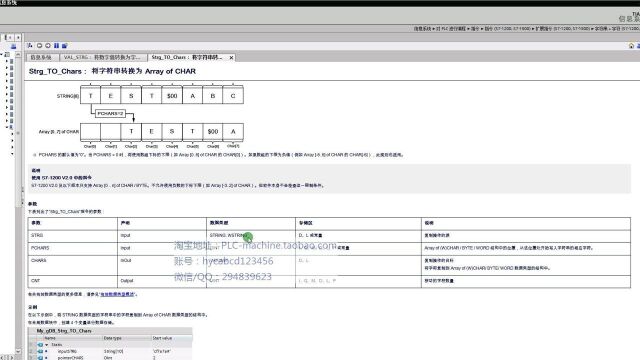The height and width of the screenshot is (360, 640).
Task: Collapse the root node of the navigation tree
Action: [x=2, y=54]
